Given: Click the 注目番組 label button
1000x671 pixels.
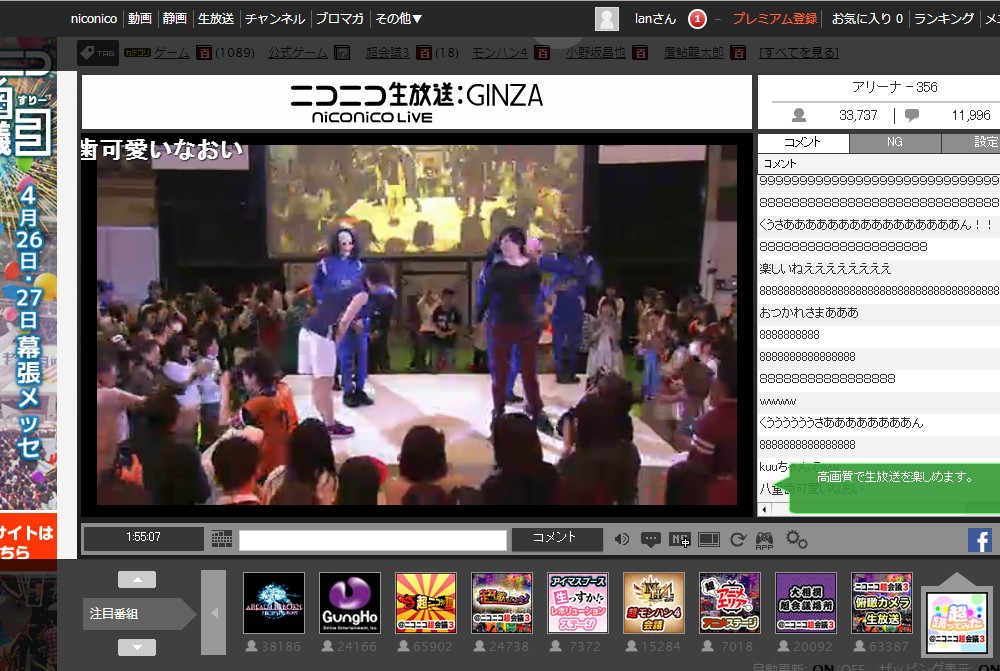Looking at the screenshot, I should click(x=138, y=614).
